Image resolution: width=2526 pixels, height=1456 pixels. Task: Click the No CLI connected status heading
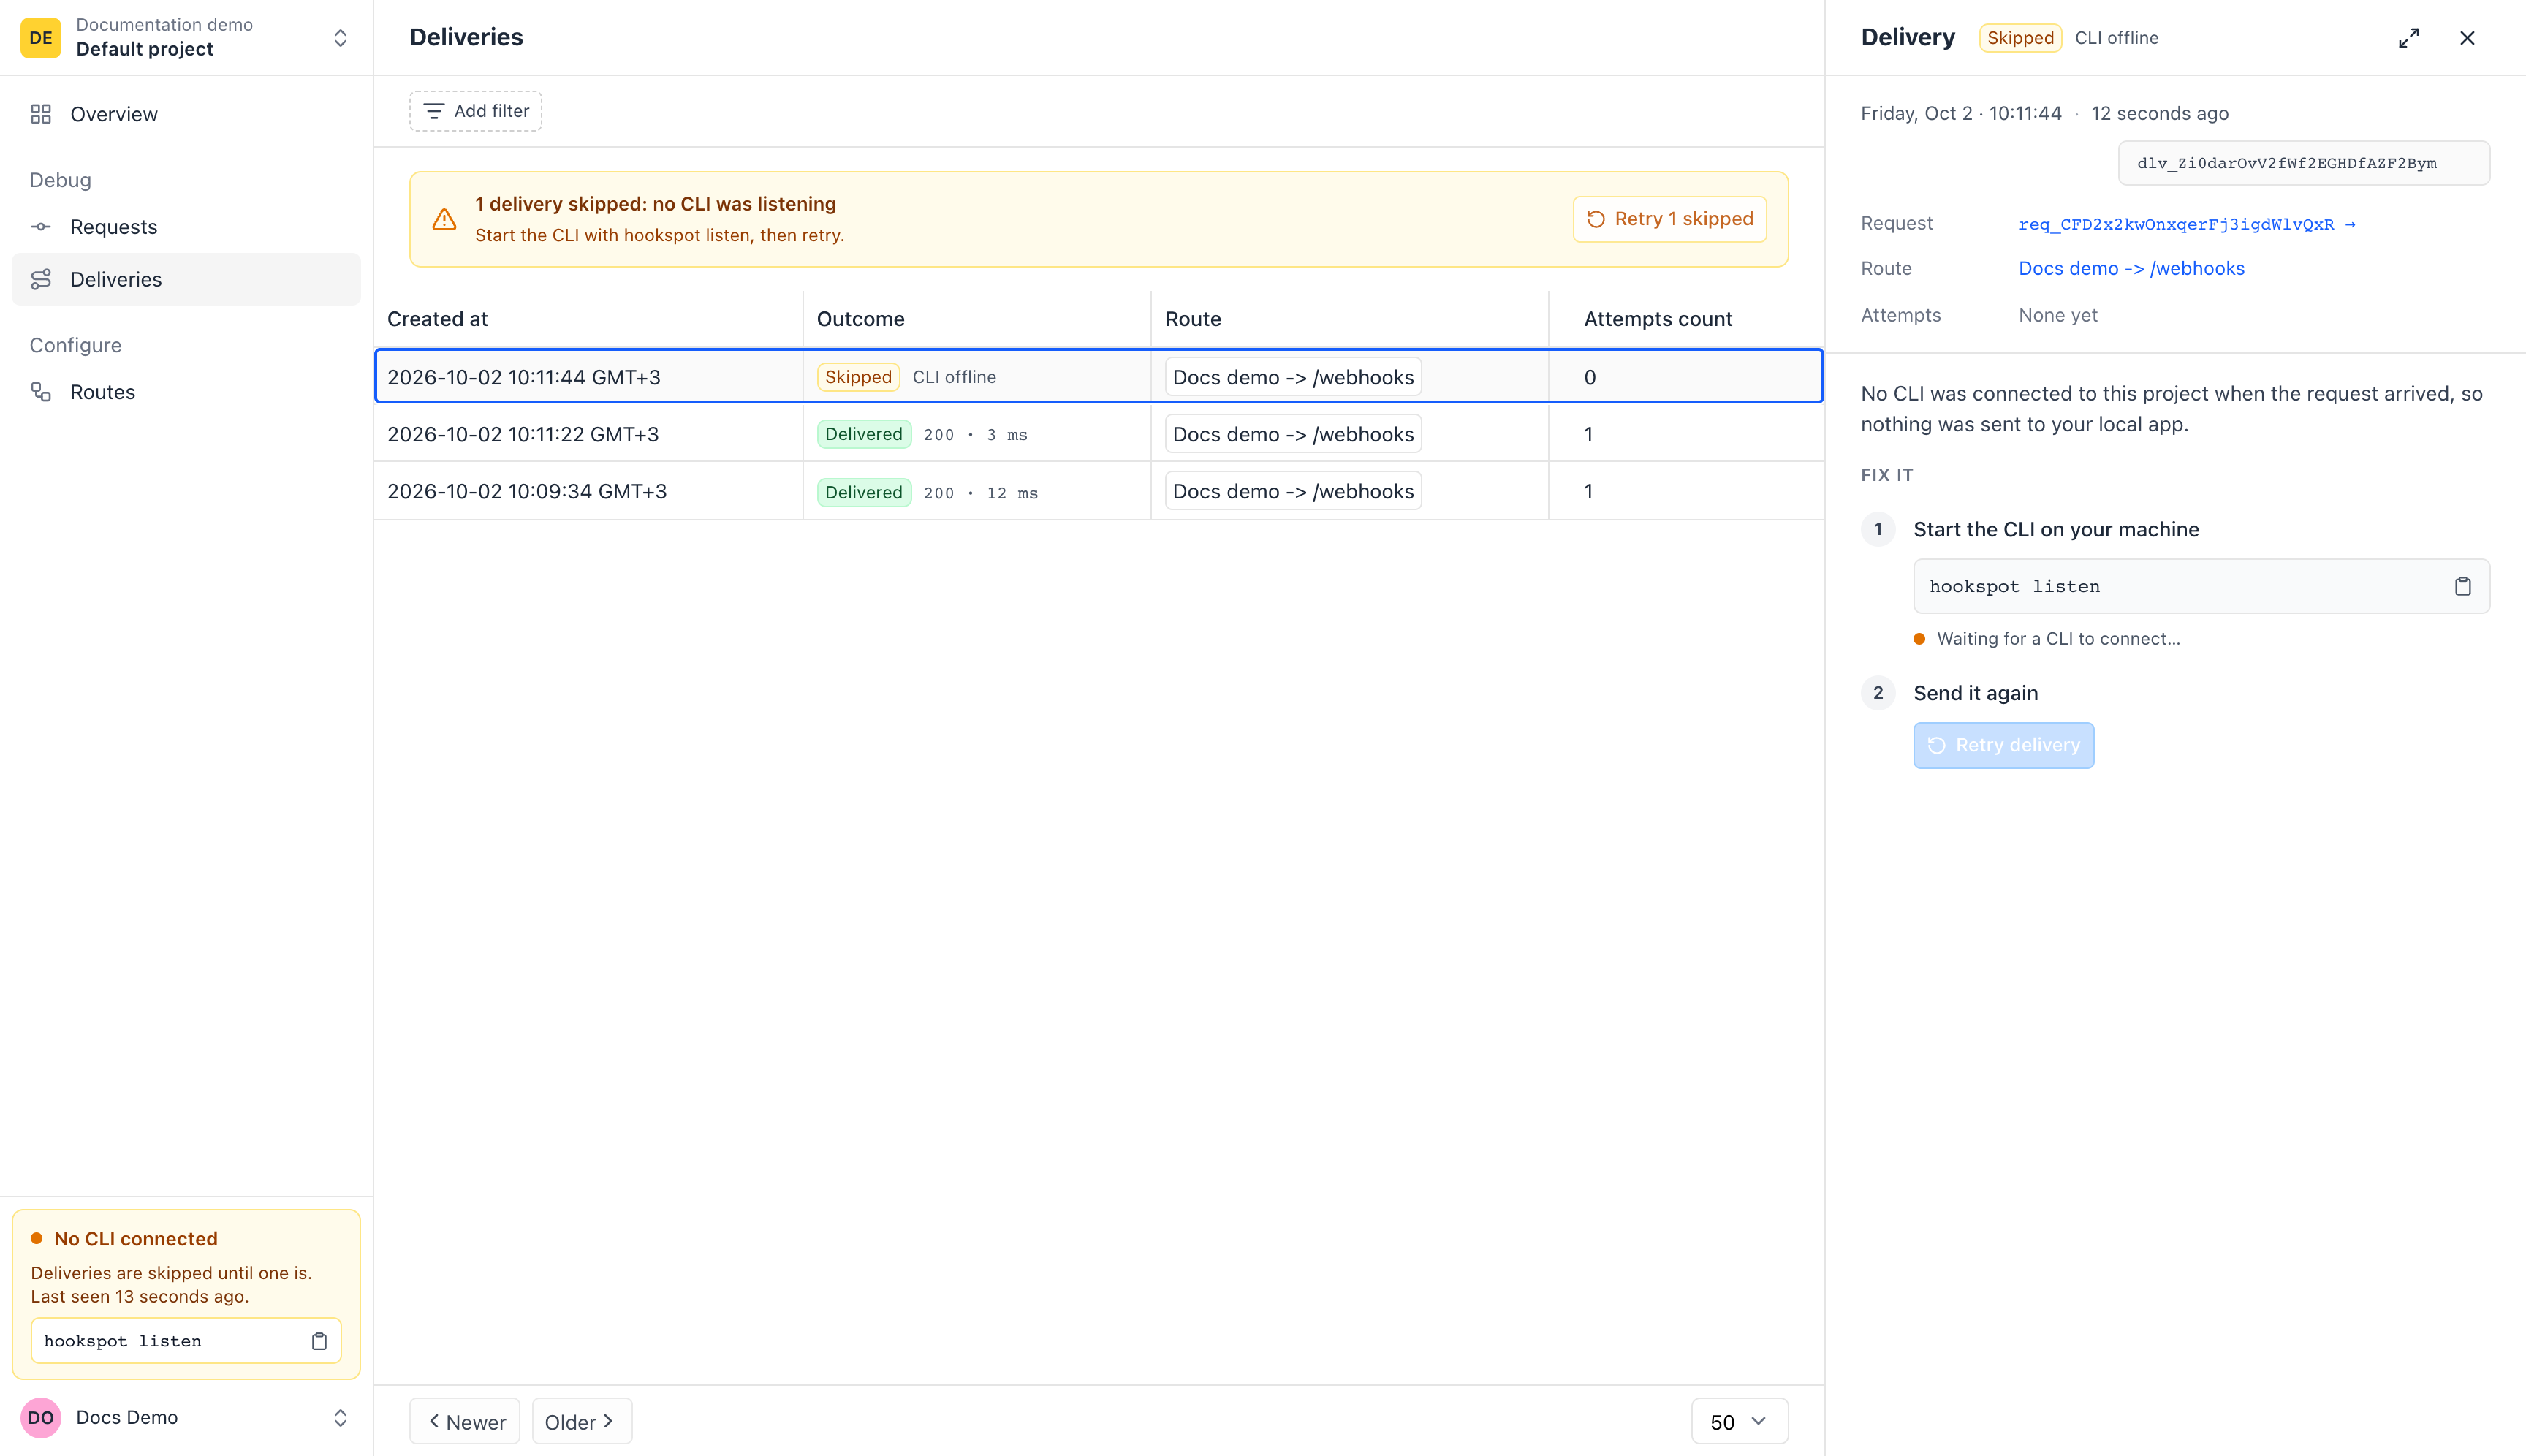pos(136,1239)
